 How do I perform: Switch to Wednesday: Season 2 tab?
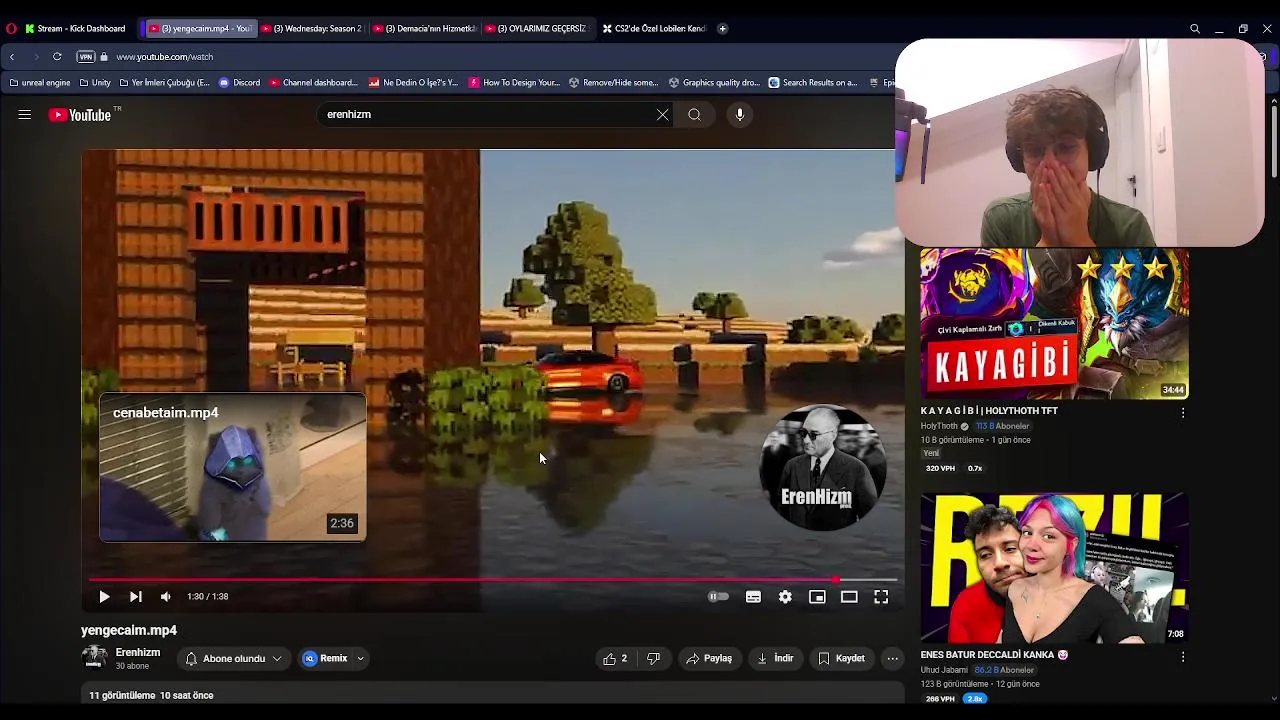pos(313,29)
